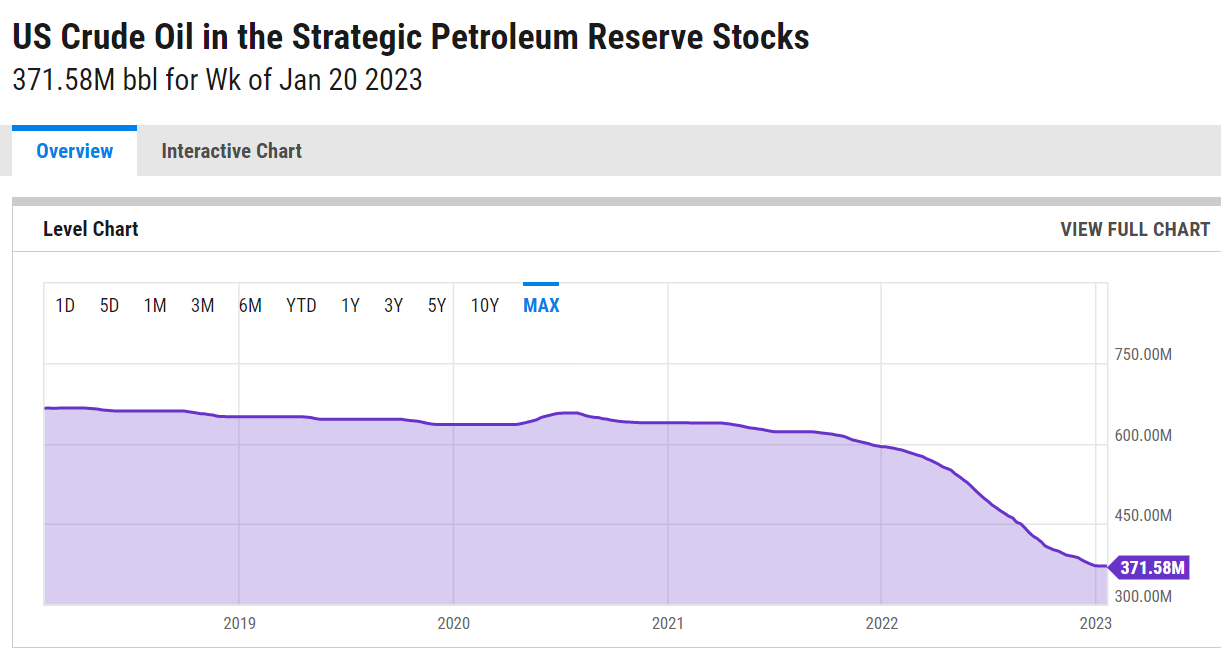
Task: Change chart range to 5Y
Action: 437,305
